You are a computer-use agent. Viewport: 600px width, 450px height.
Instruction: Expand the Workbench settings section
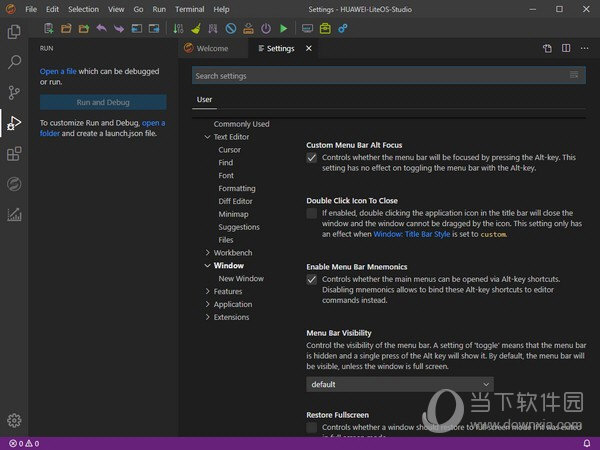click(207, 253)
